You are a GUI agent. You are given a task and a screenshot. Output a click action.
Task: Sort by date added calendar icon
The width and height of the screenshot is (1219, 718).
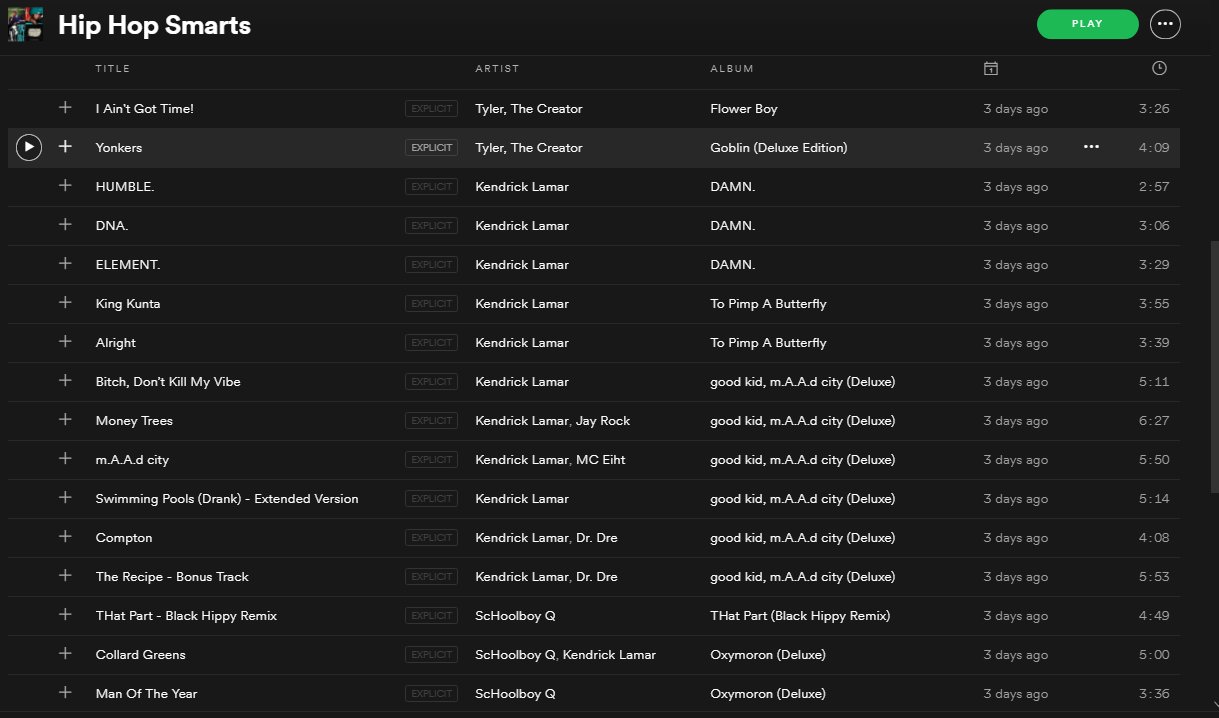click(990, 68)
